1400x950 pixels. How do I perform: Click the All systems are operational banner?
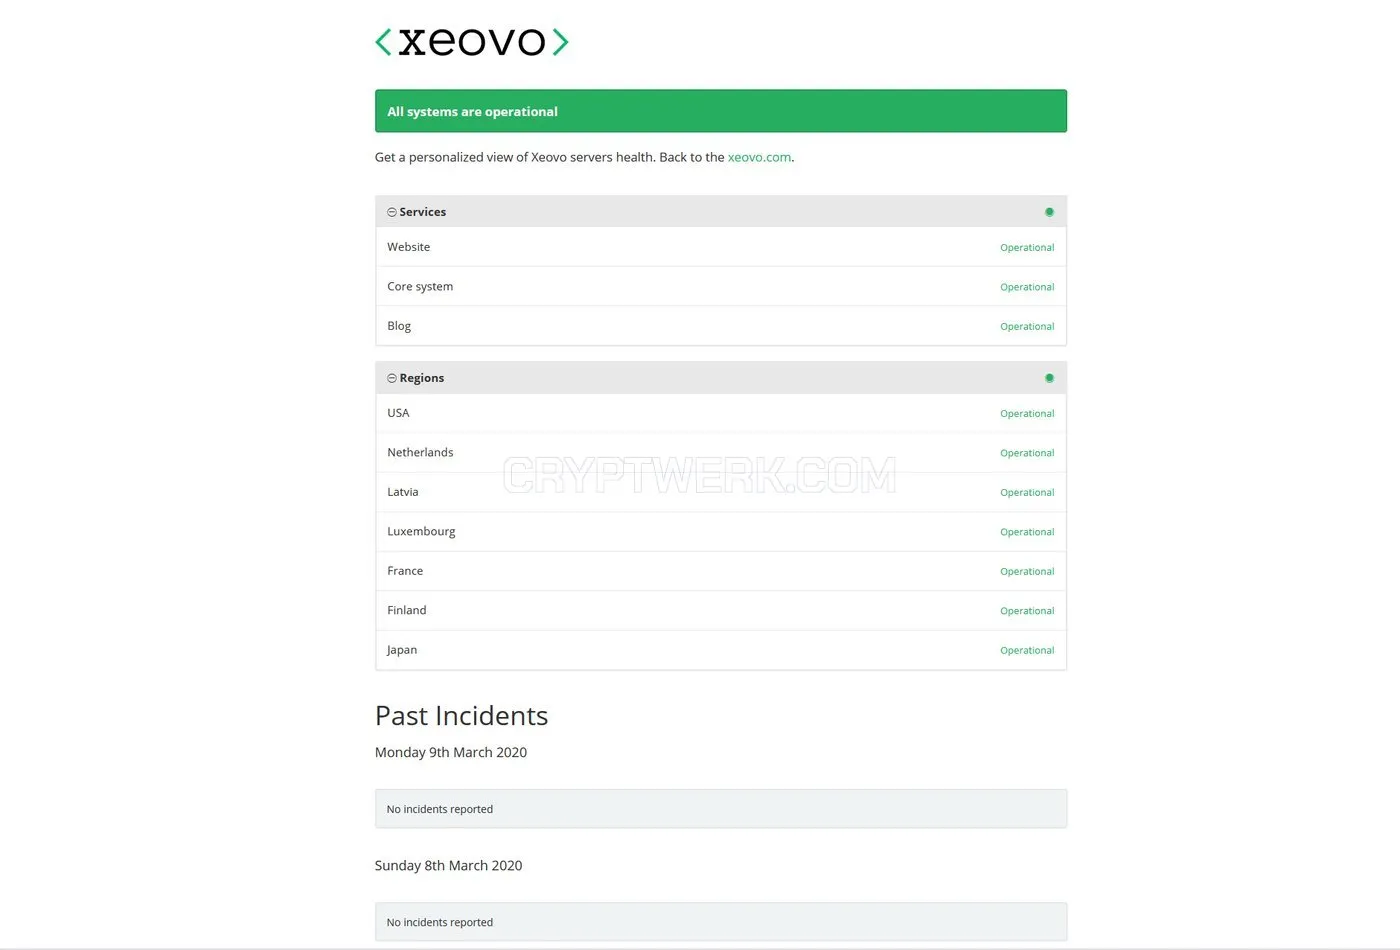coord(721,111)
